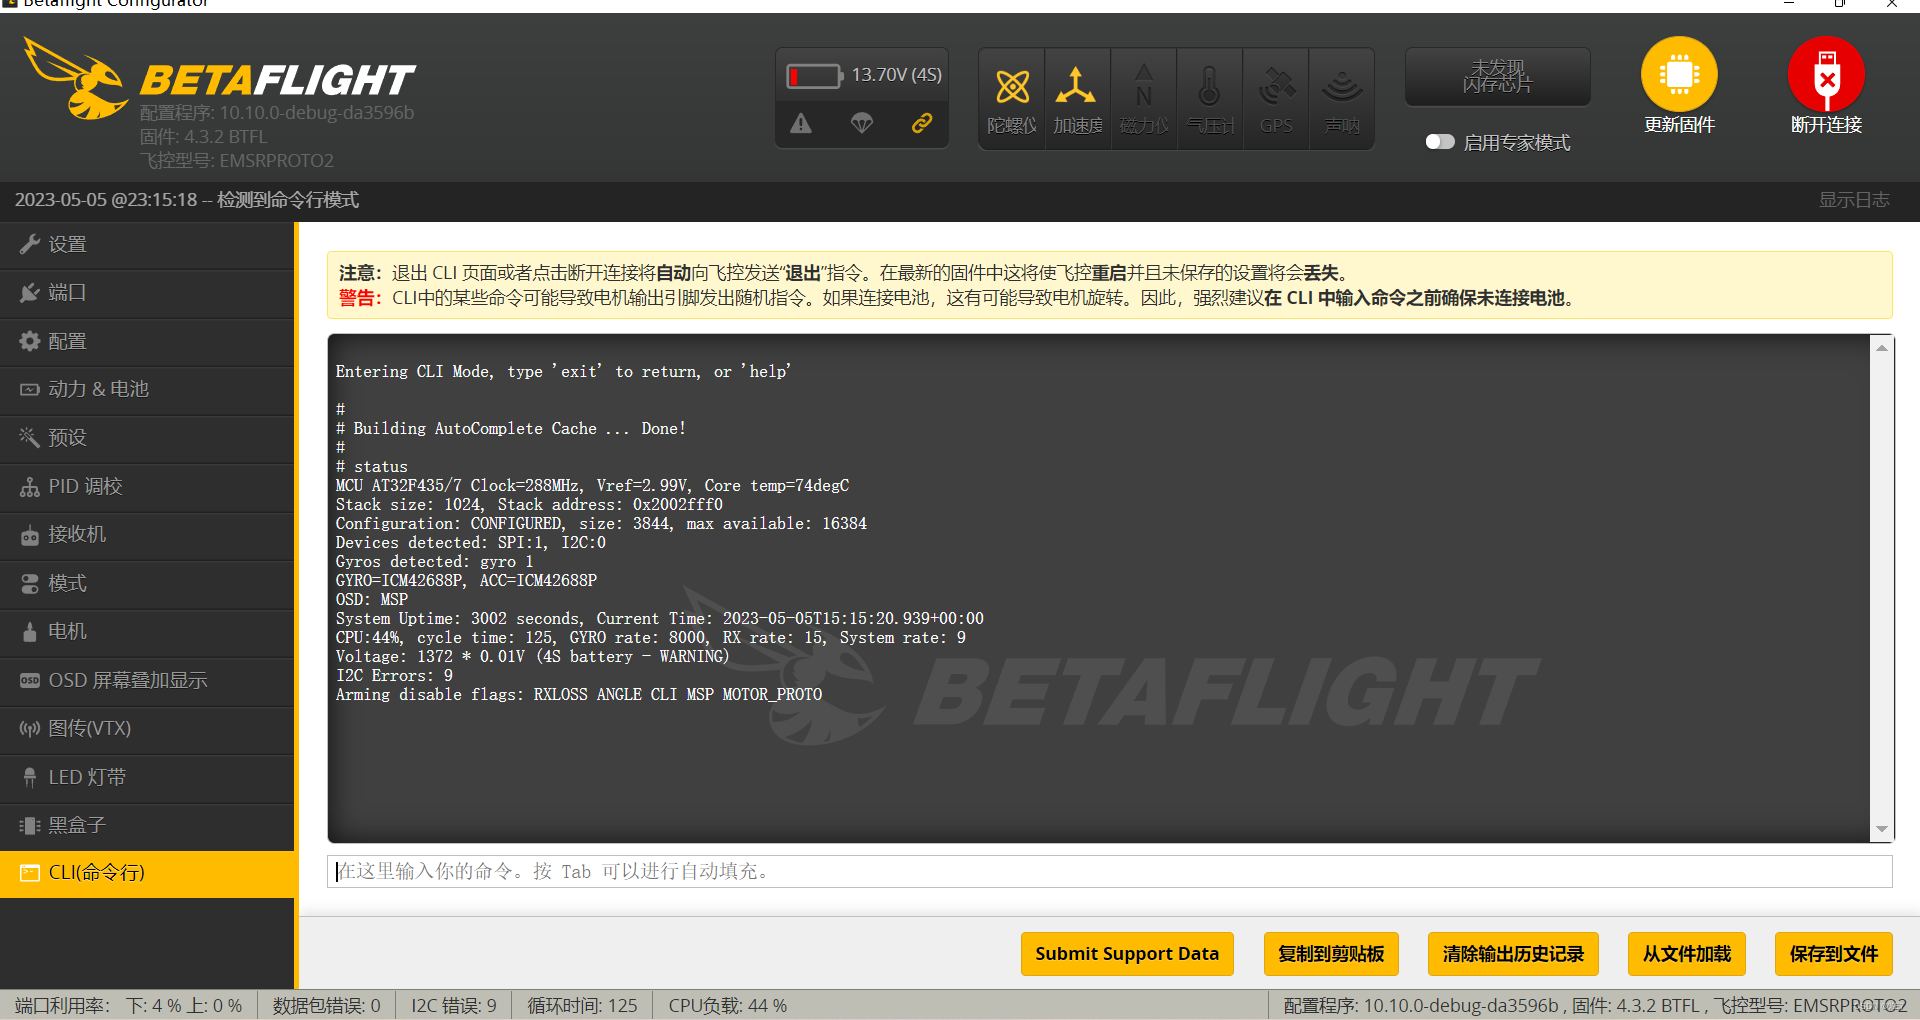Screen dimensions: 1920x1020
Task: Select the accelerometer sensor icon
Action: pyautogui.click(x=1077, y=99)
